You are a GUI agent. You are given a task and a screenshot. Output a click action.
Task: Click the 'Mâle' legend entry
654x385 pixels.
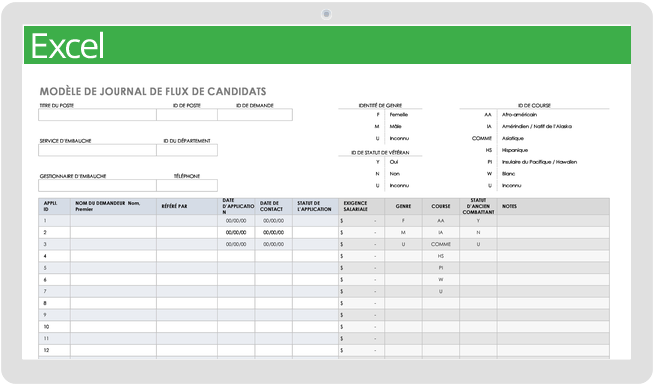[395, 126]
